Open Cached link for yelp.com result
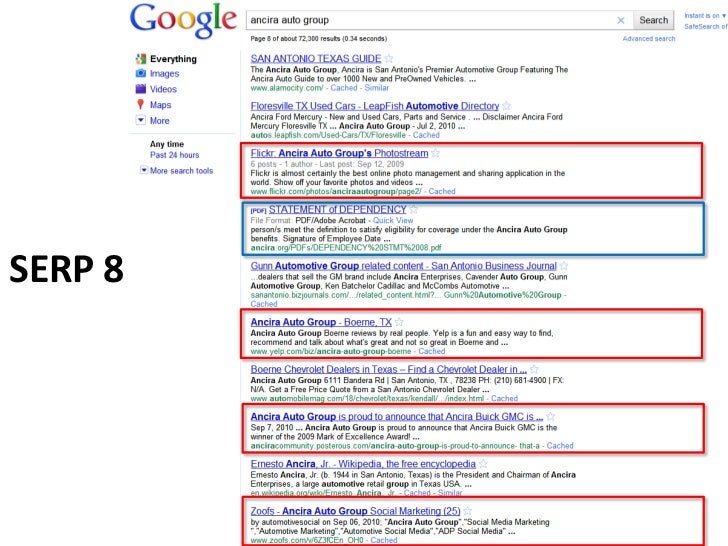The image size is (728, 546). (x=431, y=351)
